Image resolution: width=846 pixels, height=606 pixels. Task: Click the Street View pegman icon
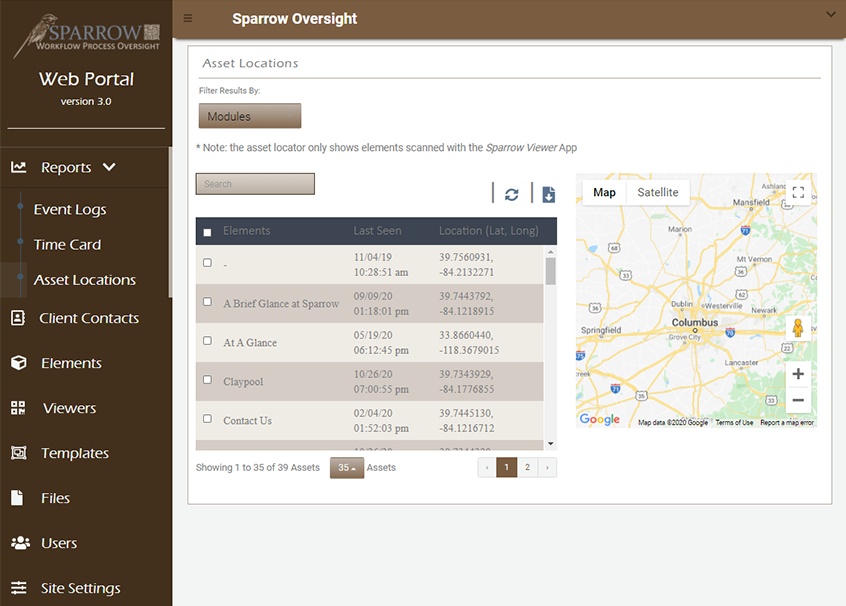point(797,328)
